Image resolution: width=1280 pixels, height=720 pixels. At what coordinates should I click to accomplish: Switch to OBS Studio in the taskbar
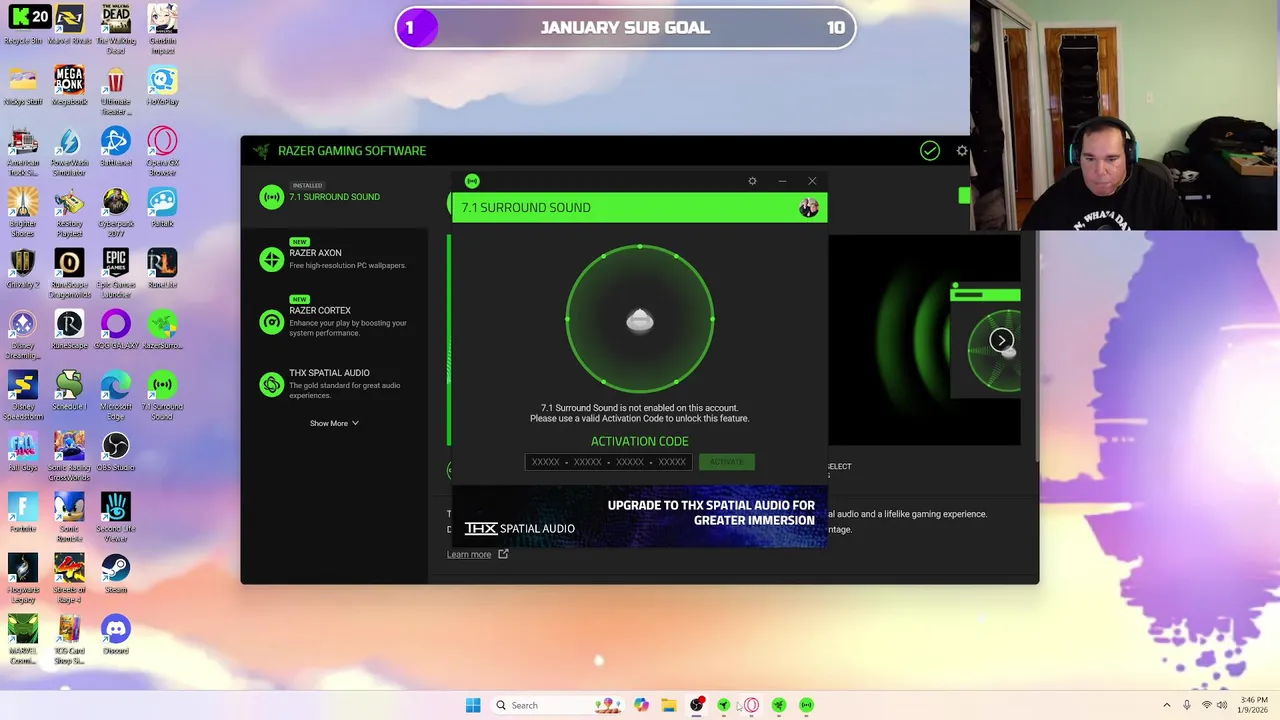click(x=697, y=705)
